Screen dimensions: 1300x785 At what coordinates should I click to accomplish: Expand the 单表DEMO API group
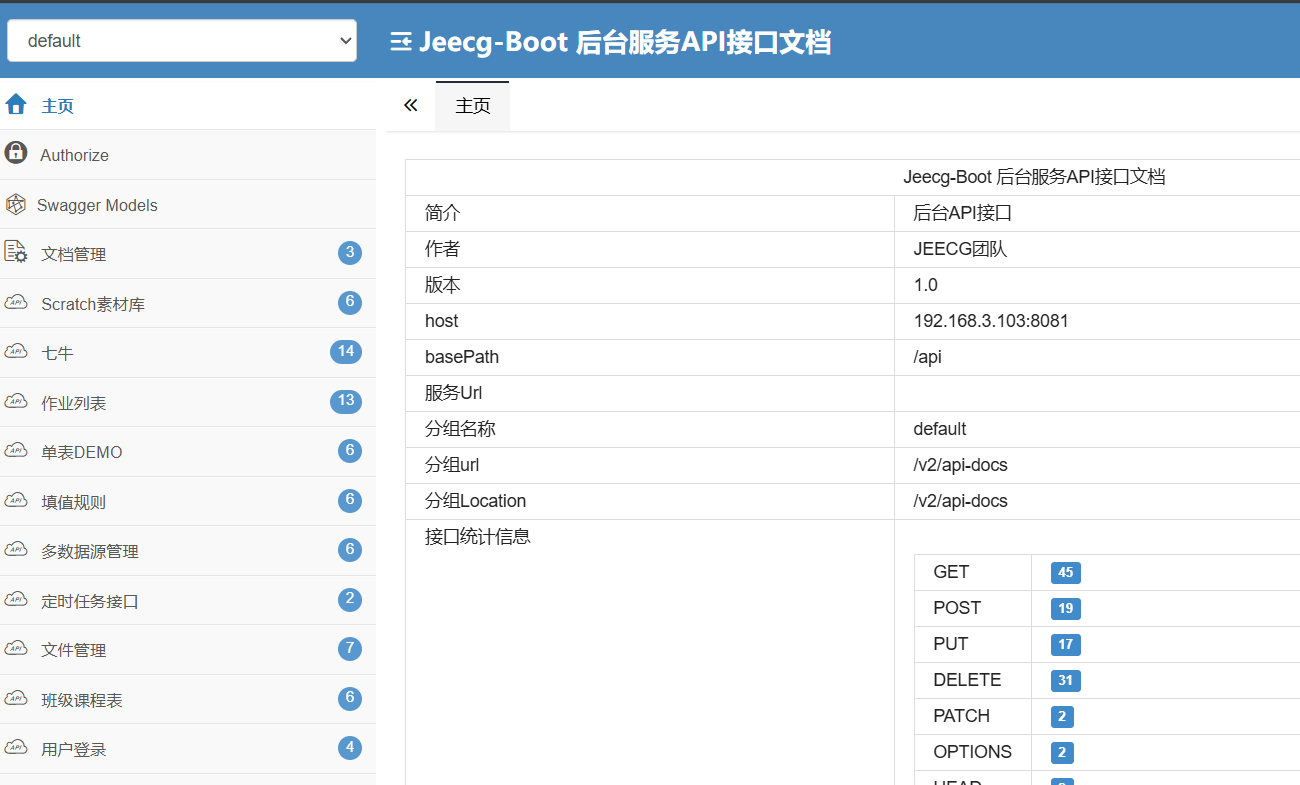point(82,452)
